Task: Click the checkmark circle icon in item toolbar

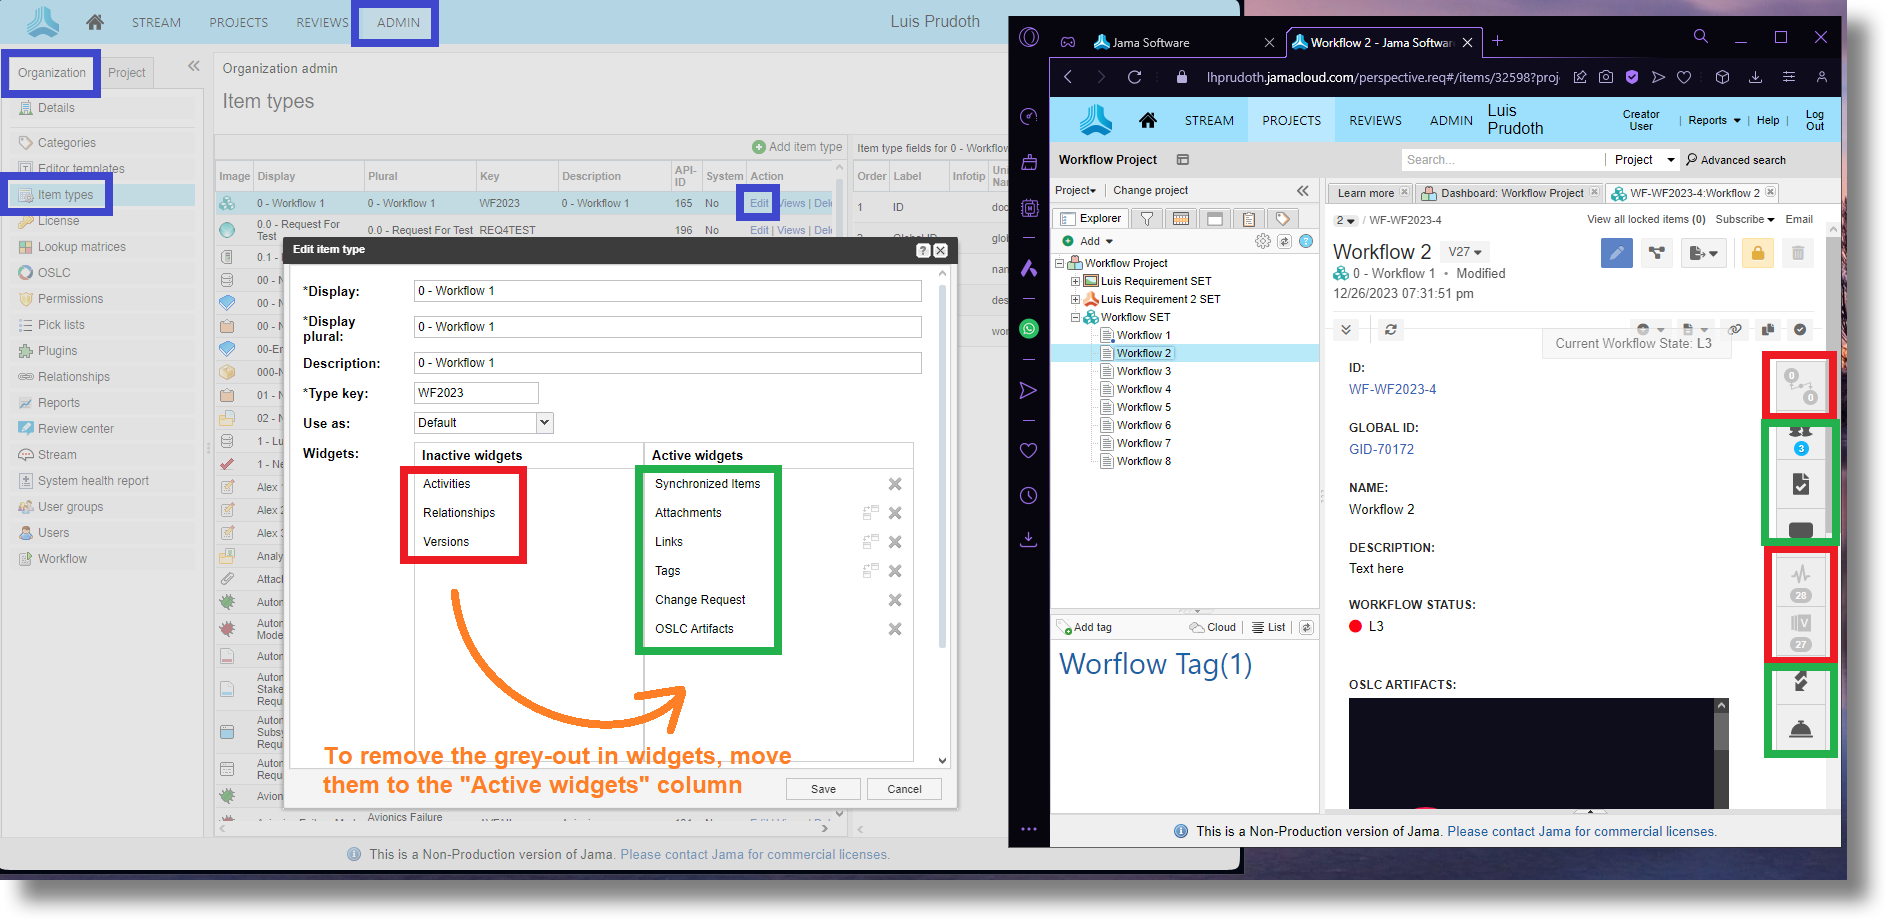Action: click(1800, 329)
